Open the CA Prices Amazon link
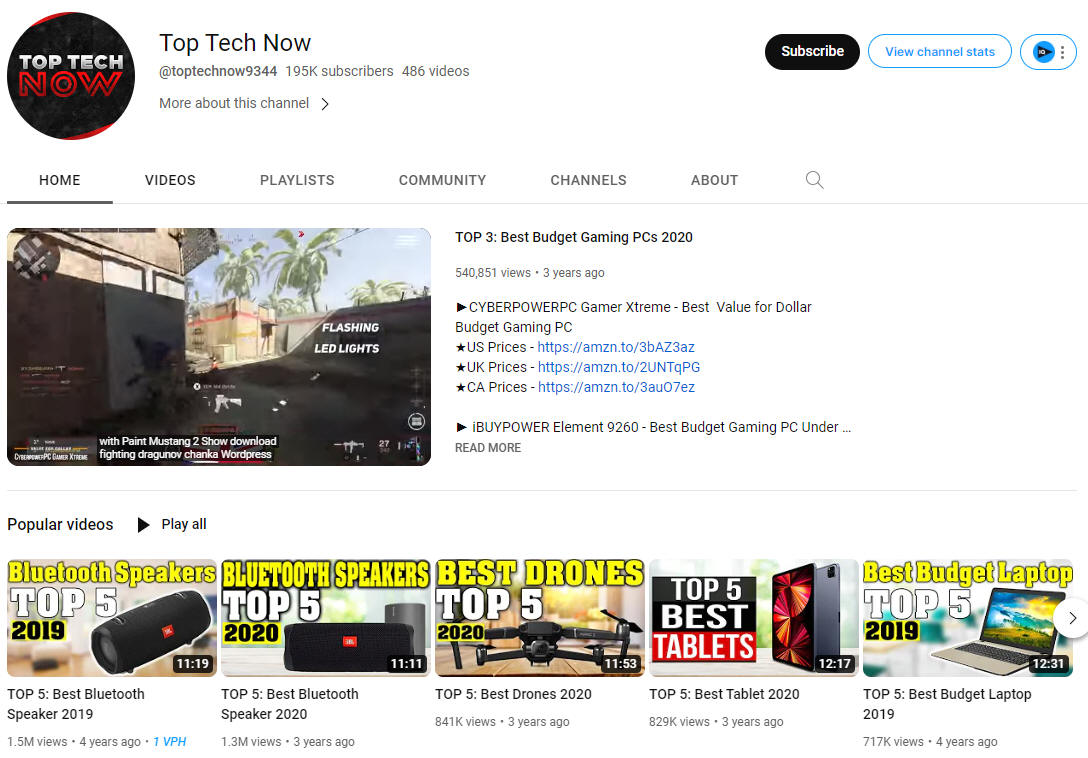This screenshot has width=1088, height=758. (616, 387)
